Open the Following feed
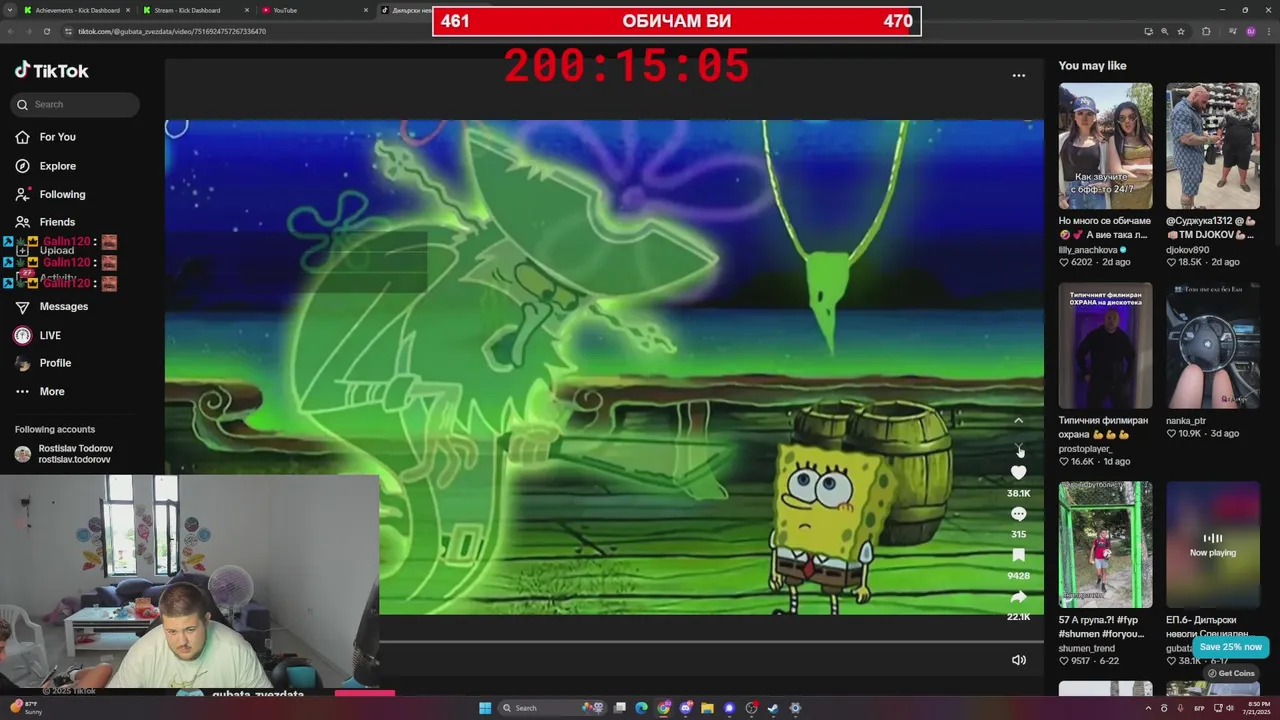This screenshot has height=720, width=1280. (x=62, y=194)
